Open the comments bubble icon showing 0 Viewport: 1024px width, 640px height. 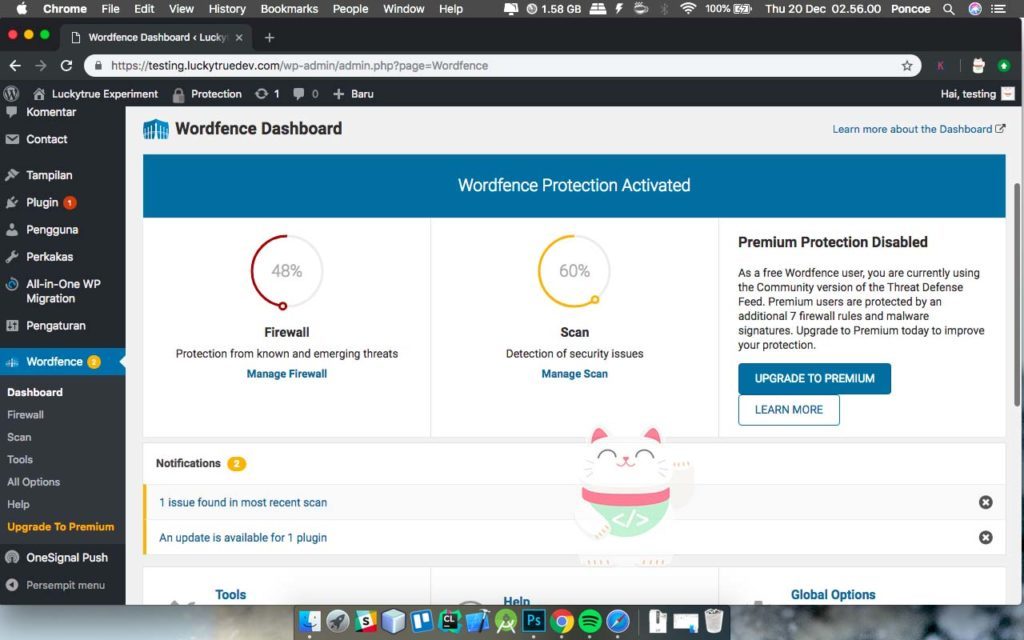coord(306,94)
